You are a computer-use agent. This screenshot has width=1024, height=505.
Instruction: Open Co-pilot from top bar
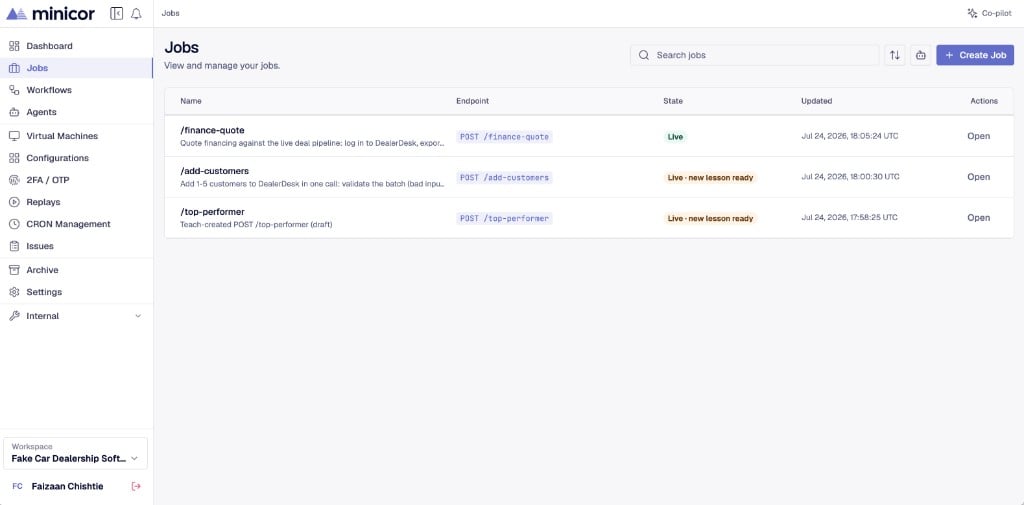tap(989, 13)
